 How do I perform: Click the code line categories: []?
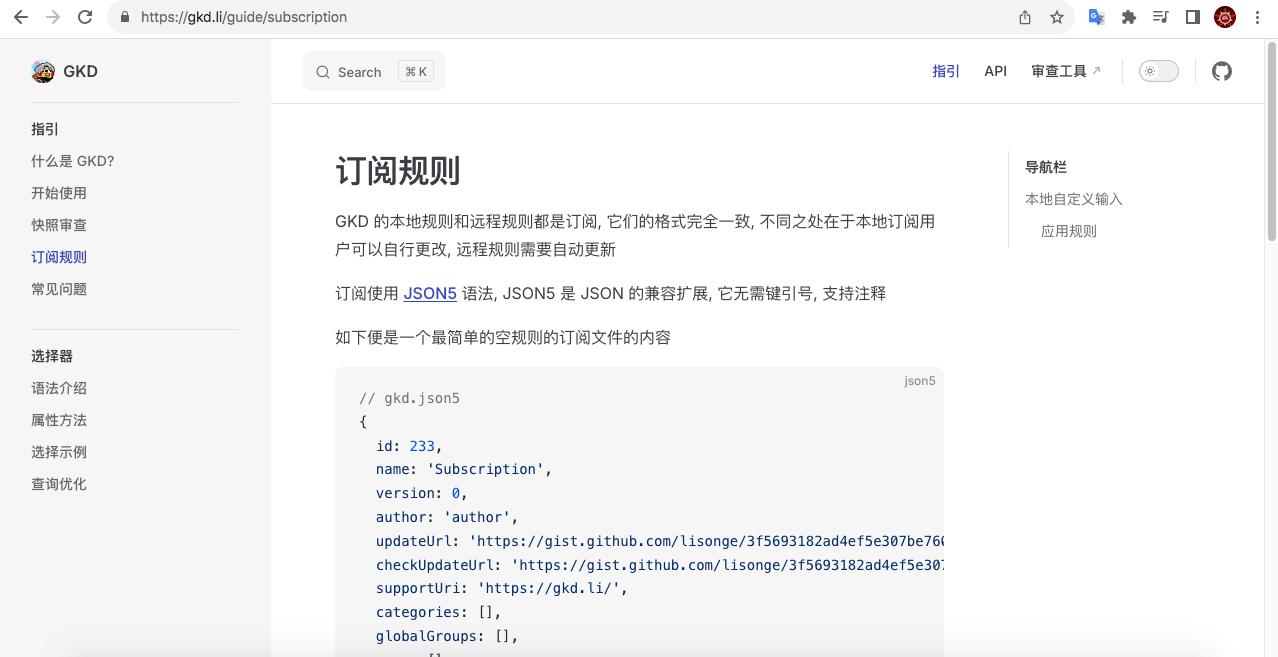coord(439,612)
